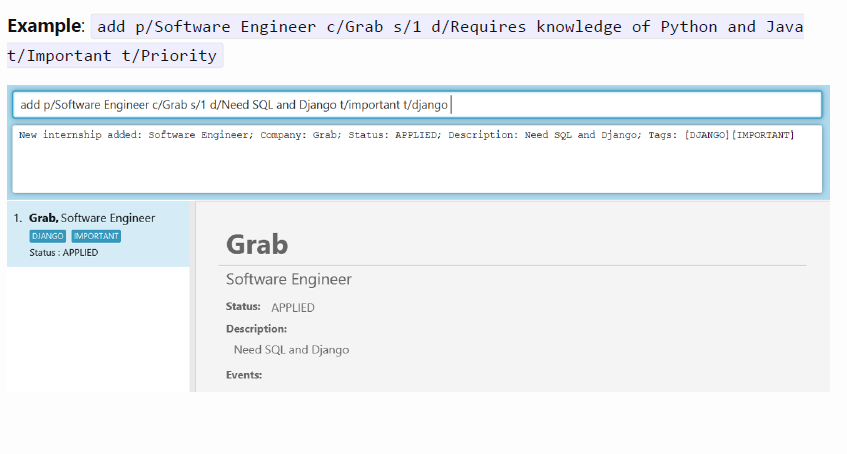Click the 'Description:' label in detail panel

256,329
